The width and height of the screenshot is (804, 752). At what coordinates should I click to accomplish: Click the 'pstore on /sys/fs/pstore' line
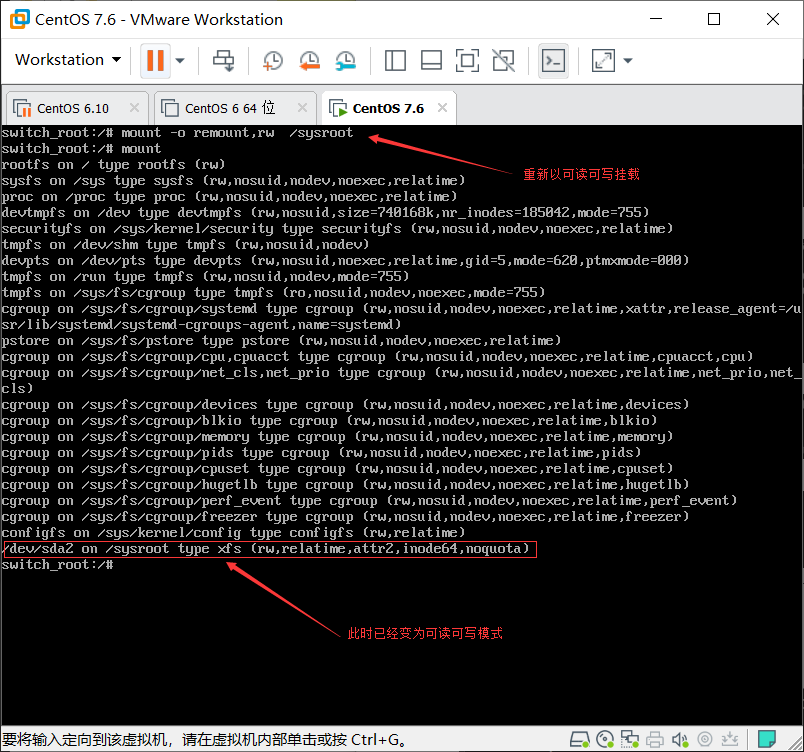pyautogui.click(x=282, y=341)
